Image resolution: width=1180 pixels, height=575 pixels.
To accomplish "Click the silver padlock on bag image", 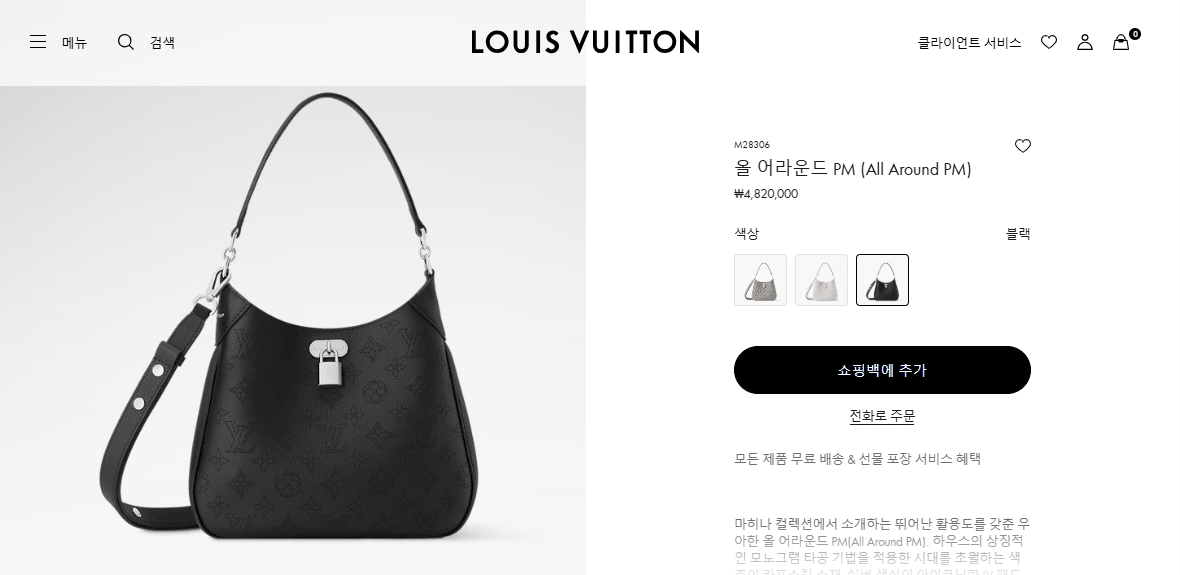I will 330,364.
